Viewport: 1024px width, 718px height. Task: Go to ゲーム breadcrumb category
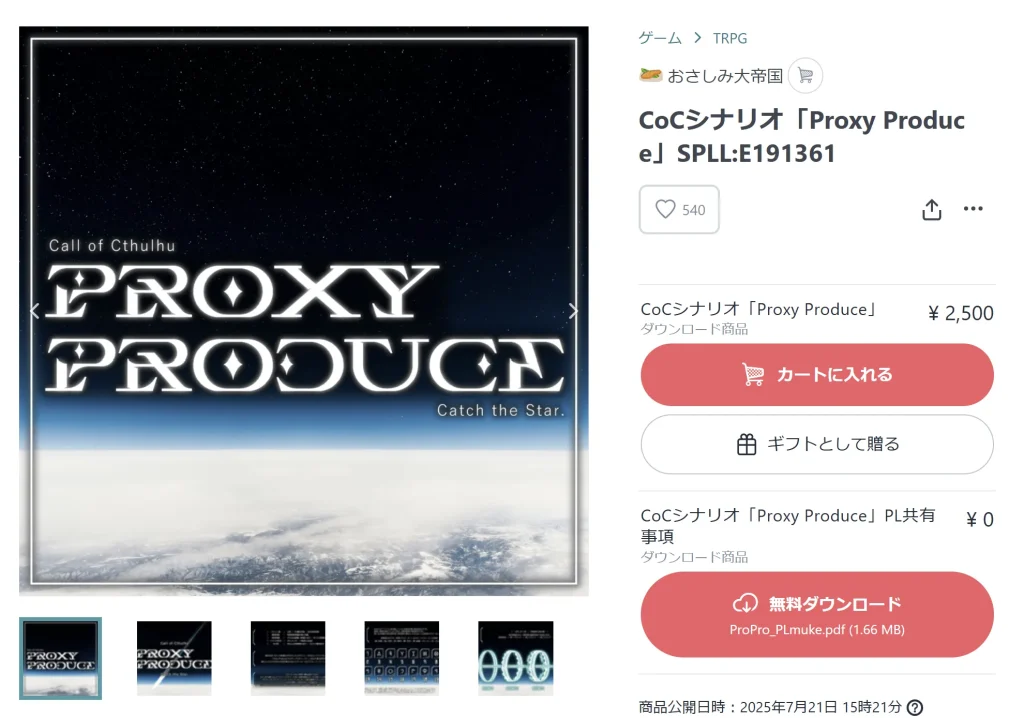click(660, 39)
